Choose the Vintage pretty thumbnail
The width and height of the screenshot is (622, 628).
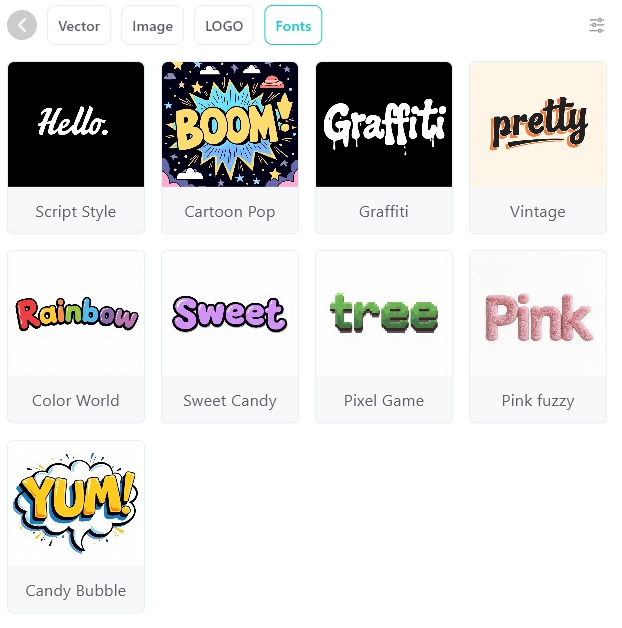(538, 125)
